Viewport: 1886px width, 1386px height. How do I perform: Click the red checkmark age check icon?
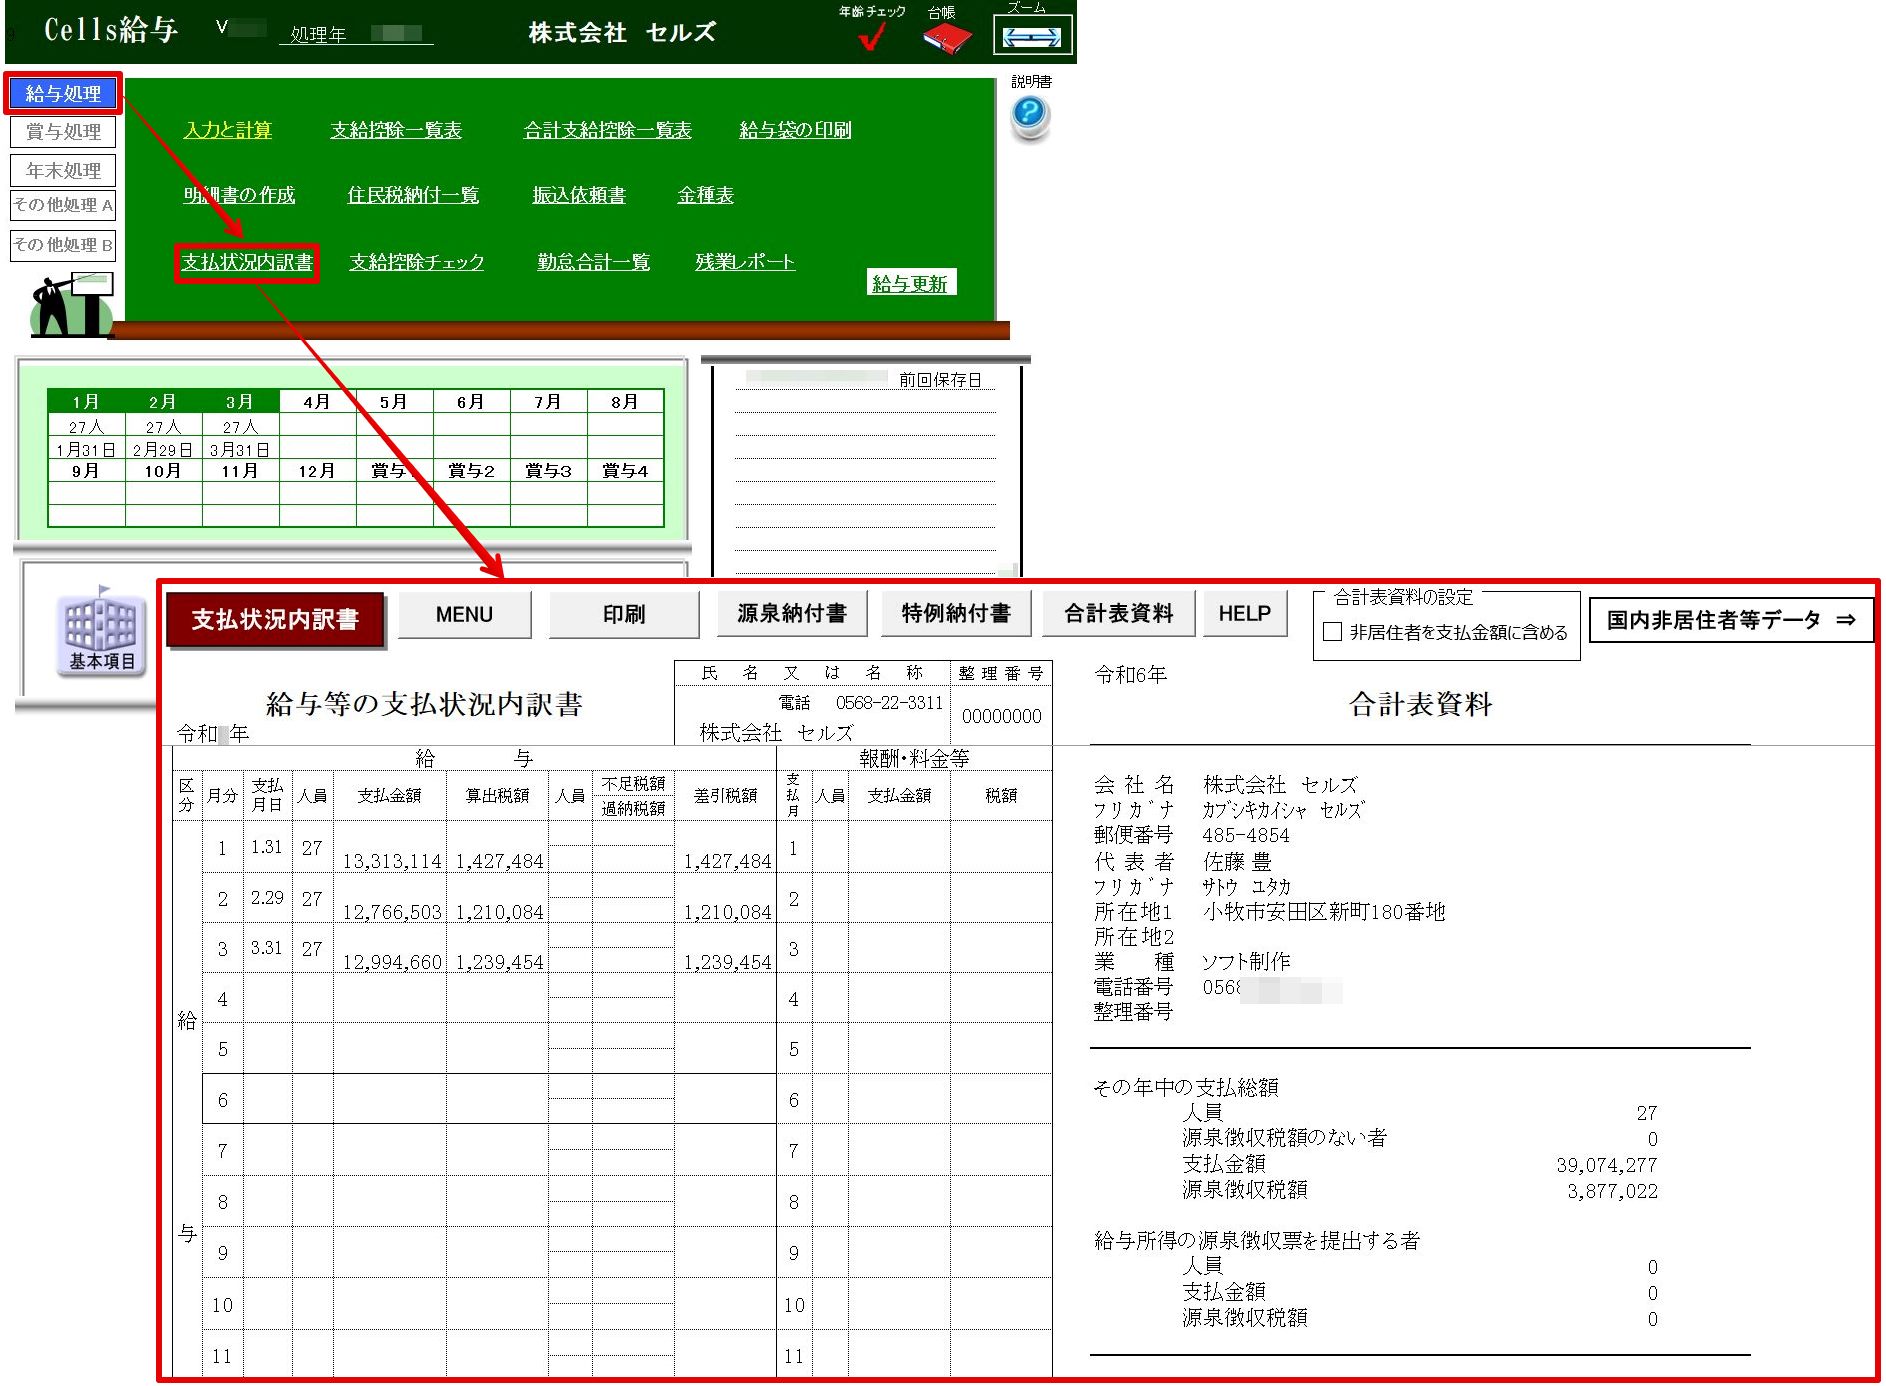point(871,37)
